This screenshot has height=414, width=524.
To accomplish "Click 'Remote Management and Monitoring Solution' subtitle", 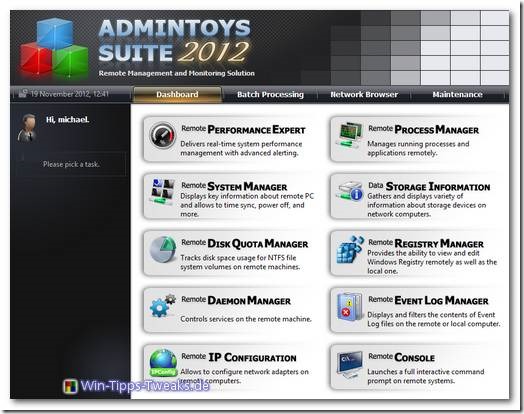I will tap(176, 73).
